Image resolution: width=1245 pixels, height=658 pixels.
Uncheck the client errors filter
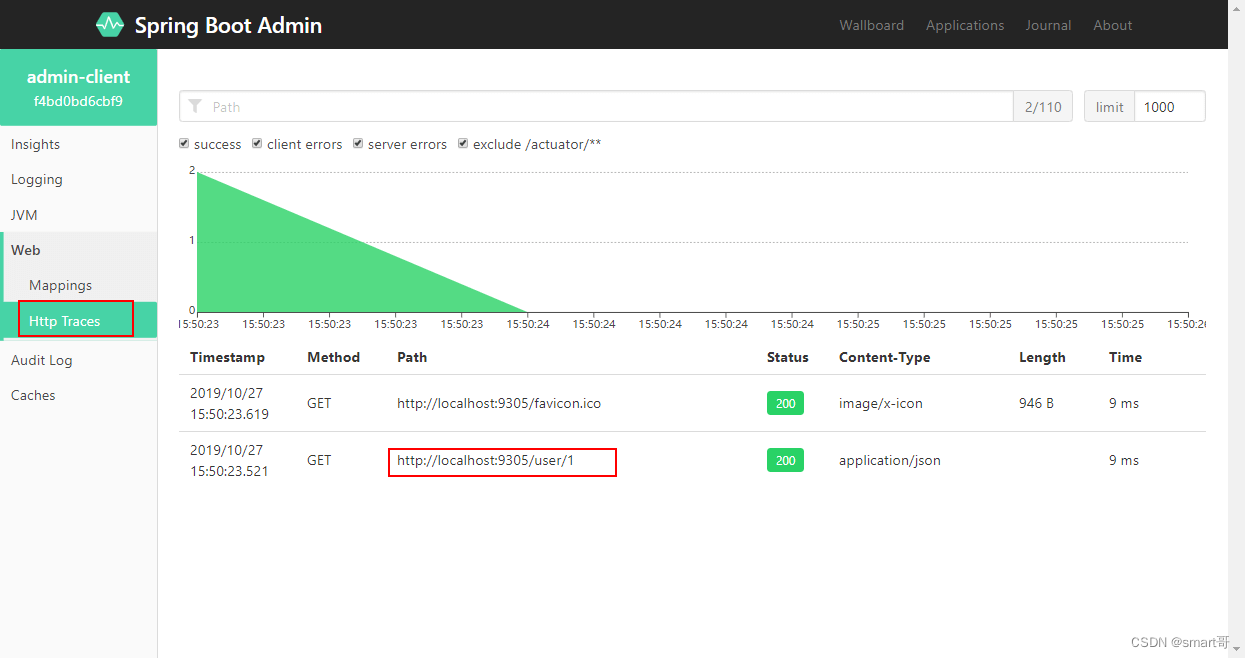pos(257,143)
